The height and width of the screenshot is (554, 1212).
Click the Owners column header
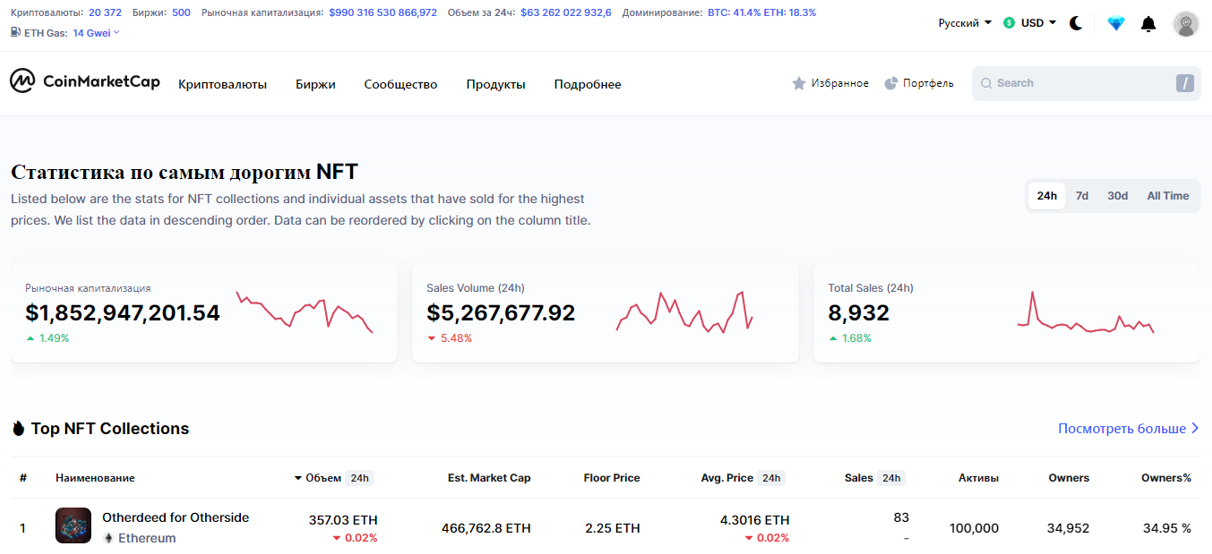coord(1069,478)
